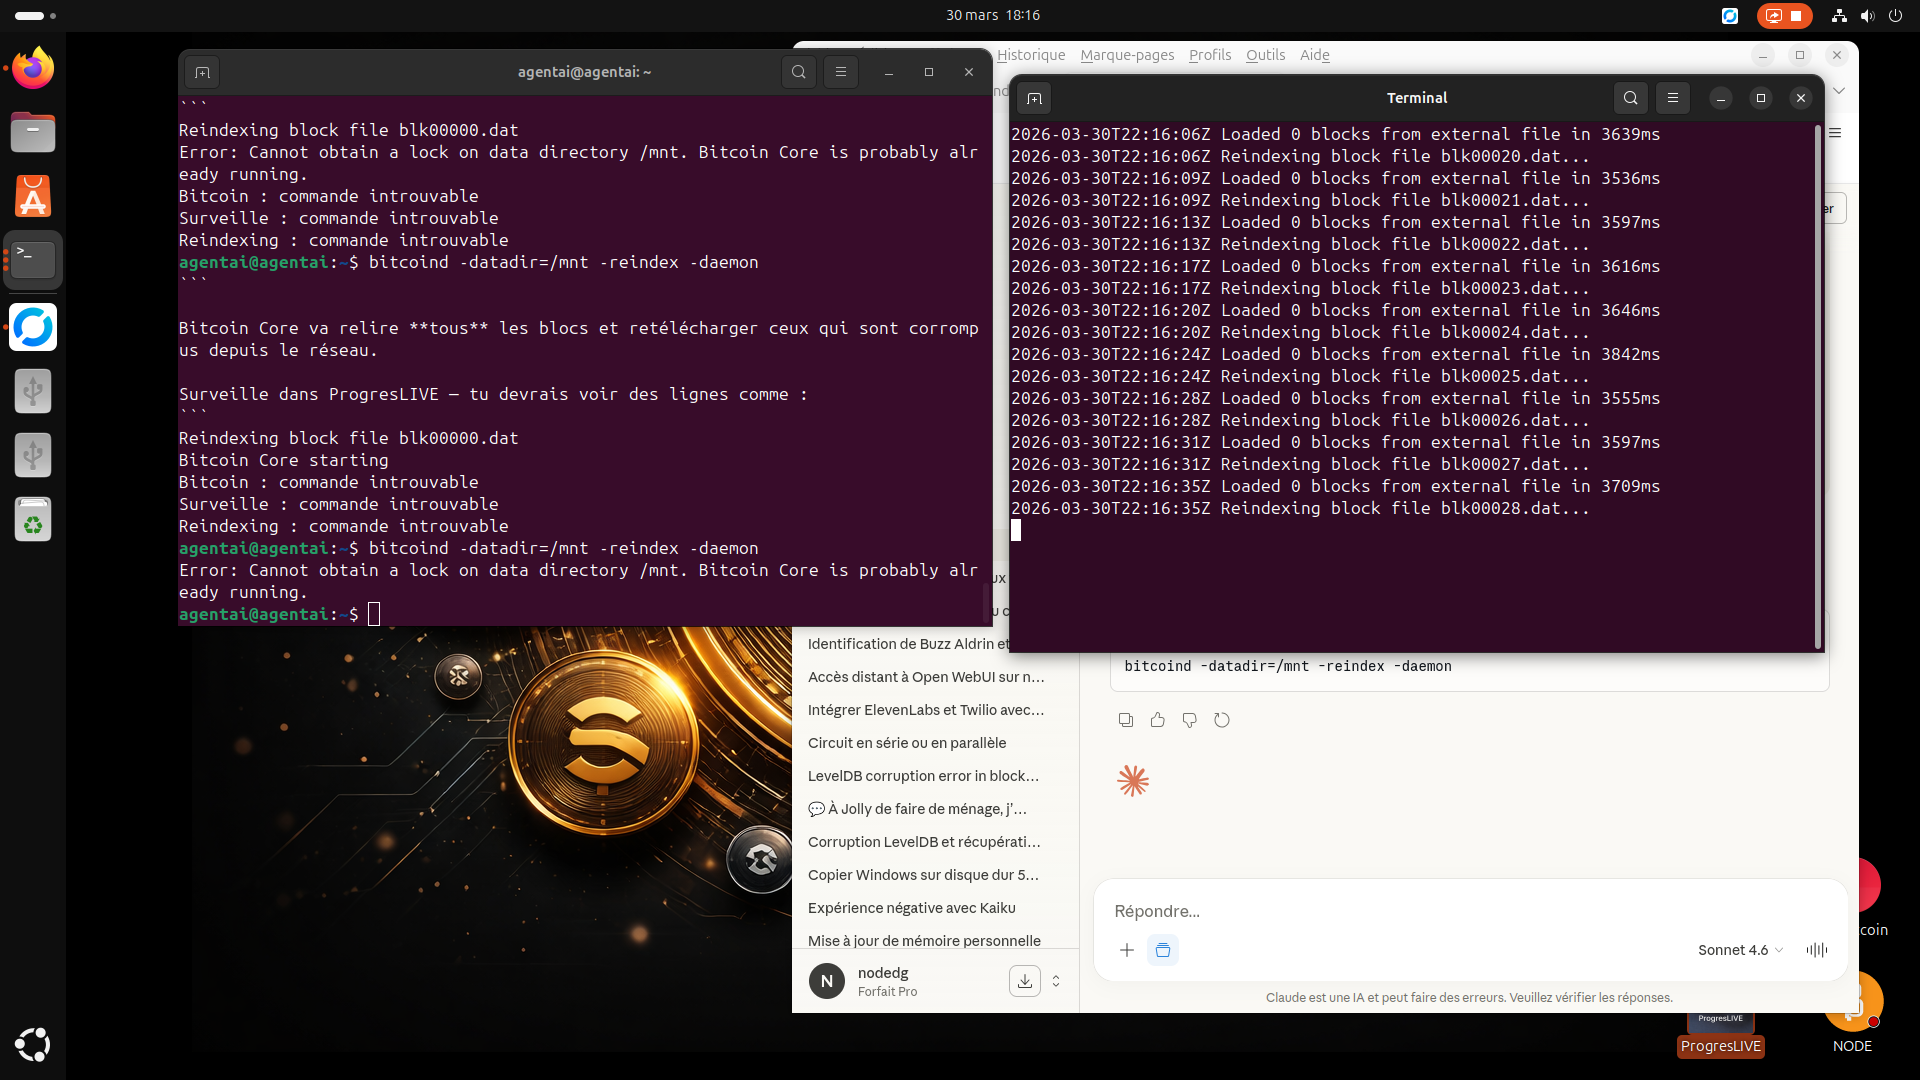This screenshot has width=1920, height=1080.
Task: Open the agentai terminal hamburger menu
Action: pos(841,72)
